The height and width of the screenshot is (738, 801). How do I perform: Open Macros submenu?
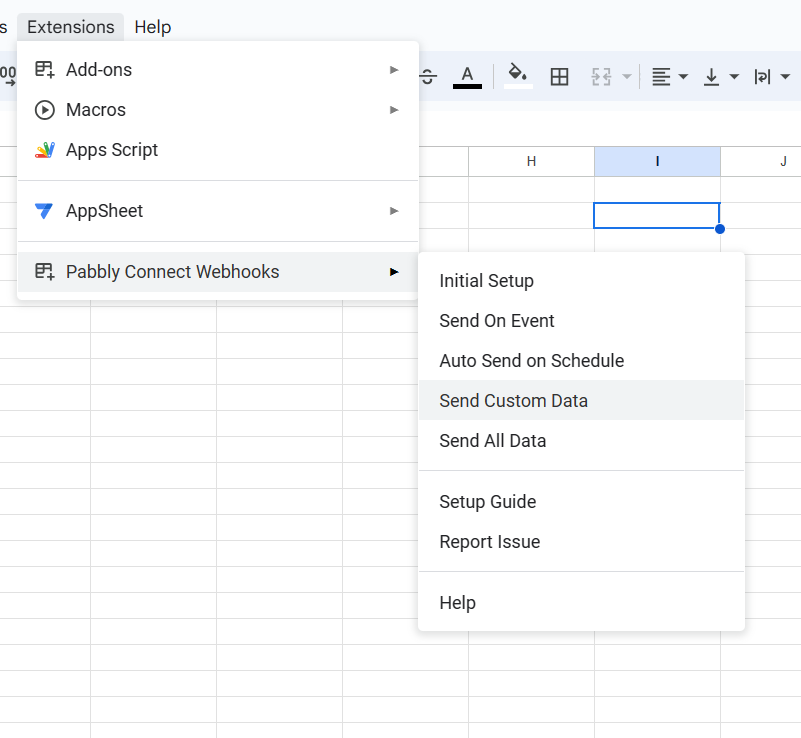pyautogui.click(x=218, y=110)
